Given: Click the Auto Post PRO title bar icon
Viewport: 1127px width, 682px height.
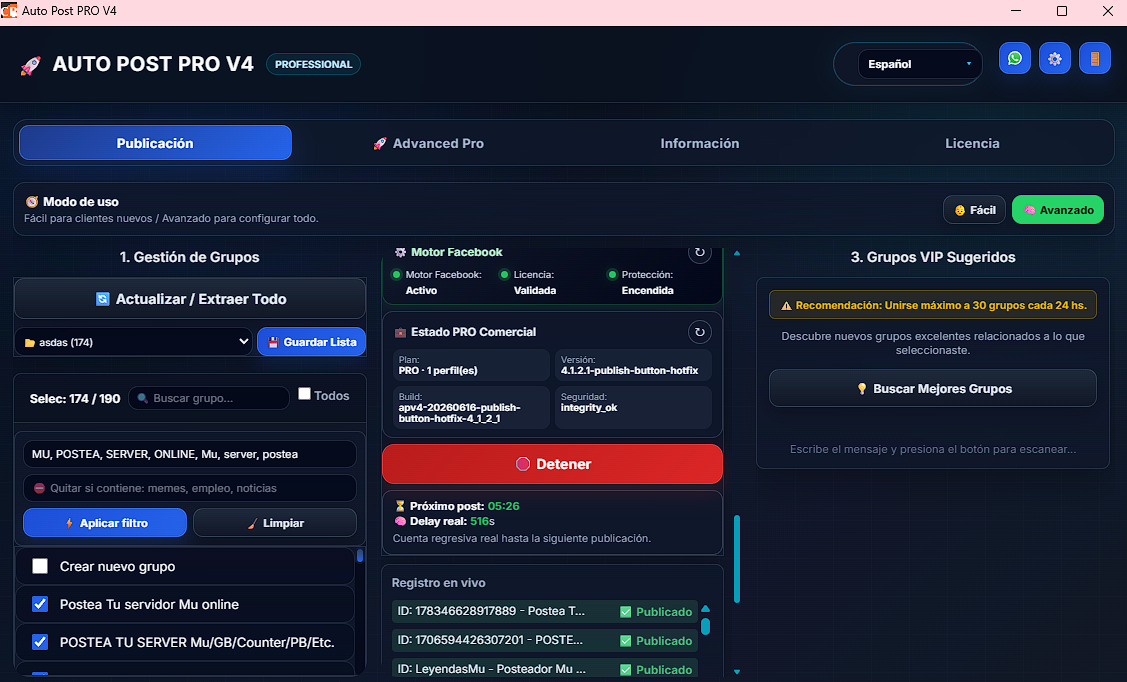Looking at the screenshot, I should (x=9, y=11).
